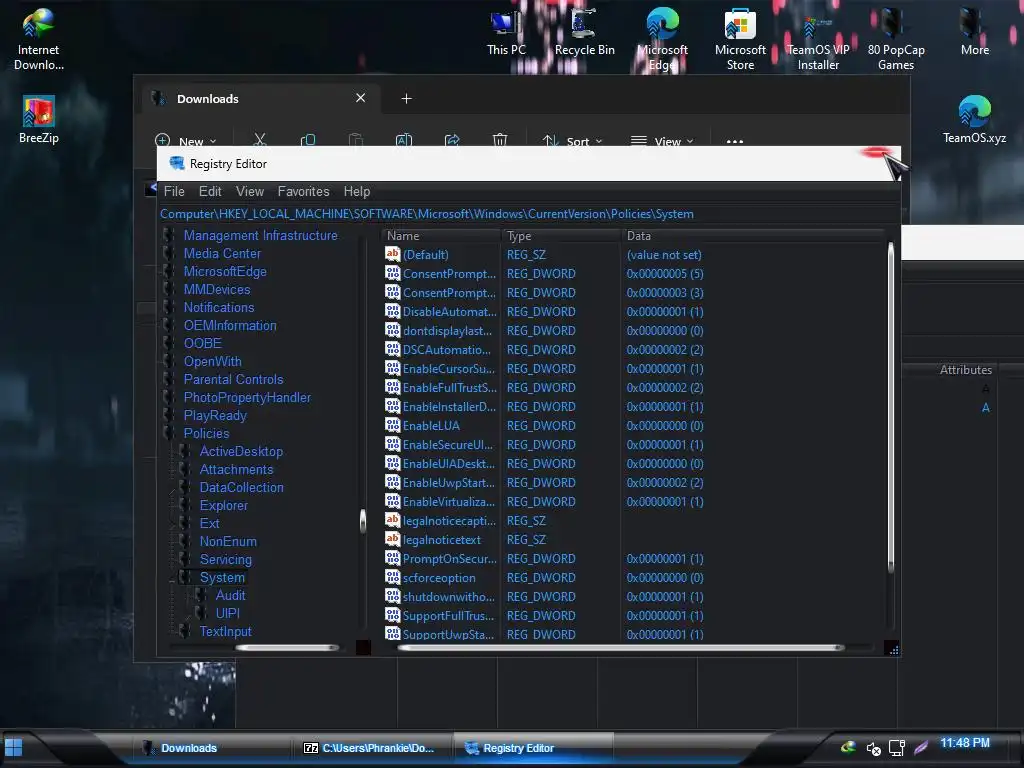This screenshot has height=768, width=1024.
Task: Open the TeamOS.xyz desktop shortcut
Action: pyautogui.click(x=974, y=120)
